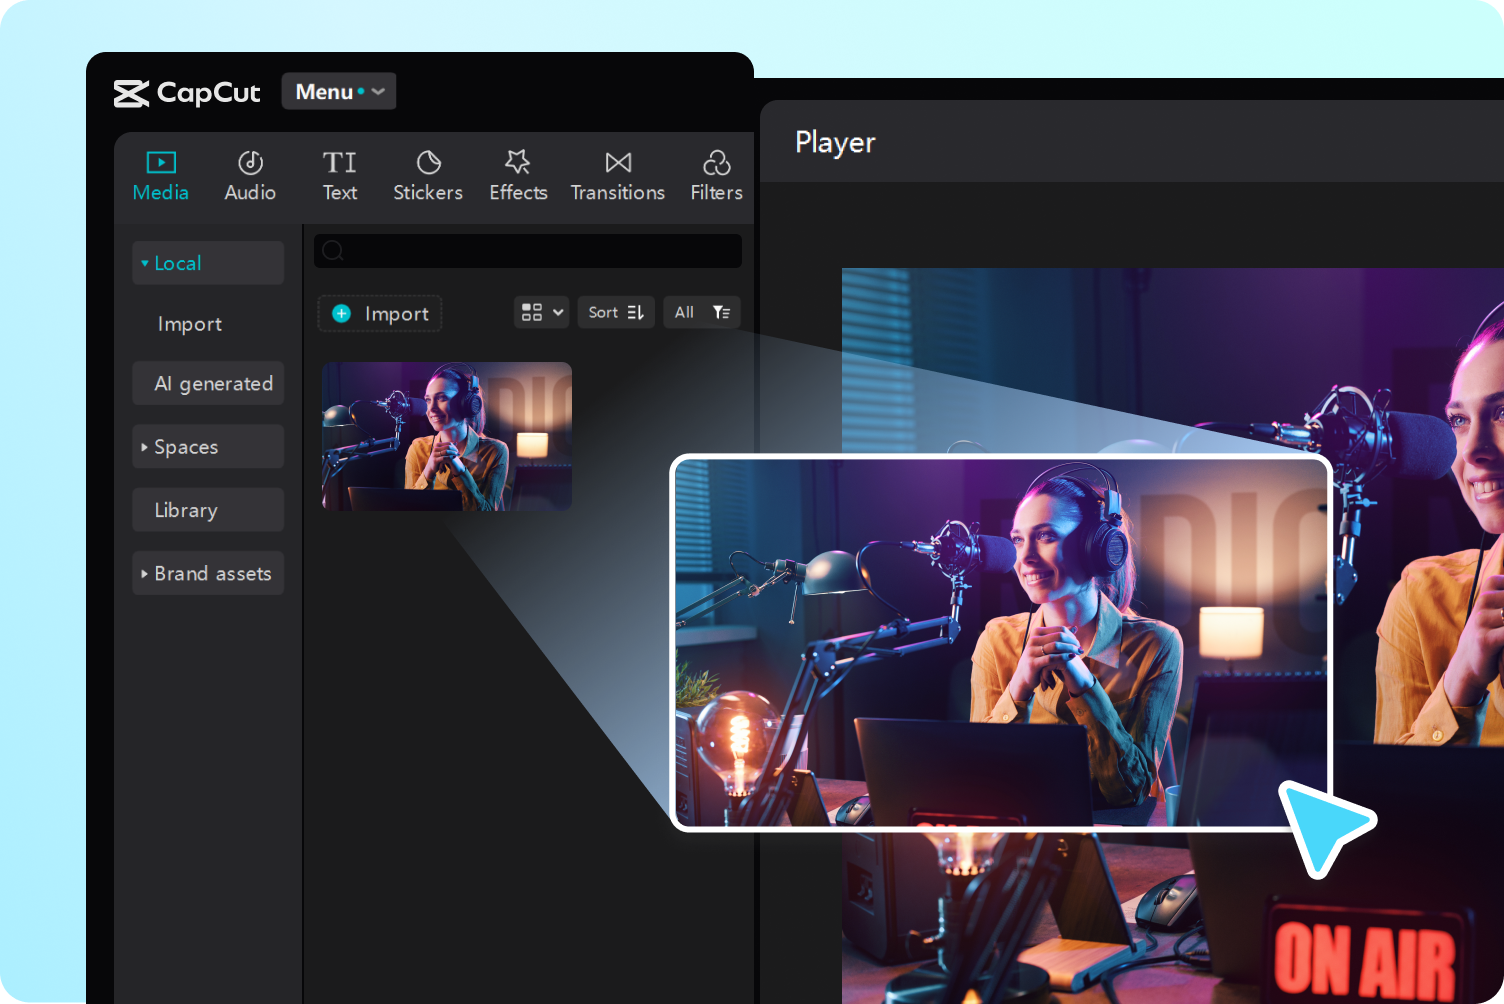Switch to the Media tab
1504x1004 pixels.
point(160,174)
